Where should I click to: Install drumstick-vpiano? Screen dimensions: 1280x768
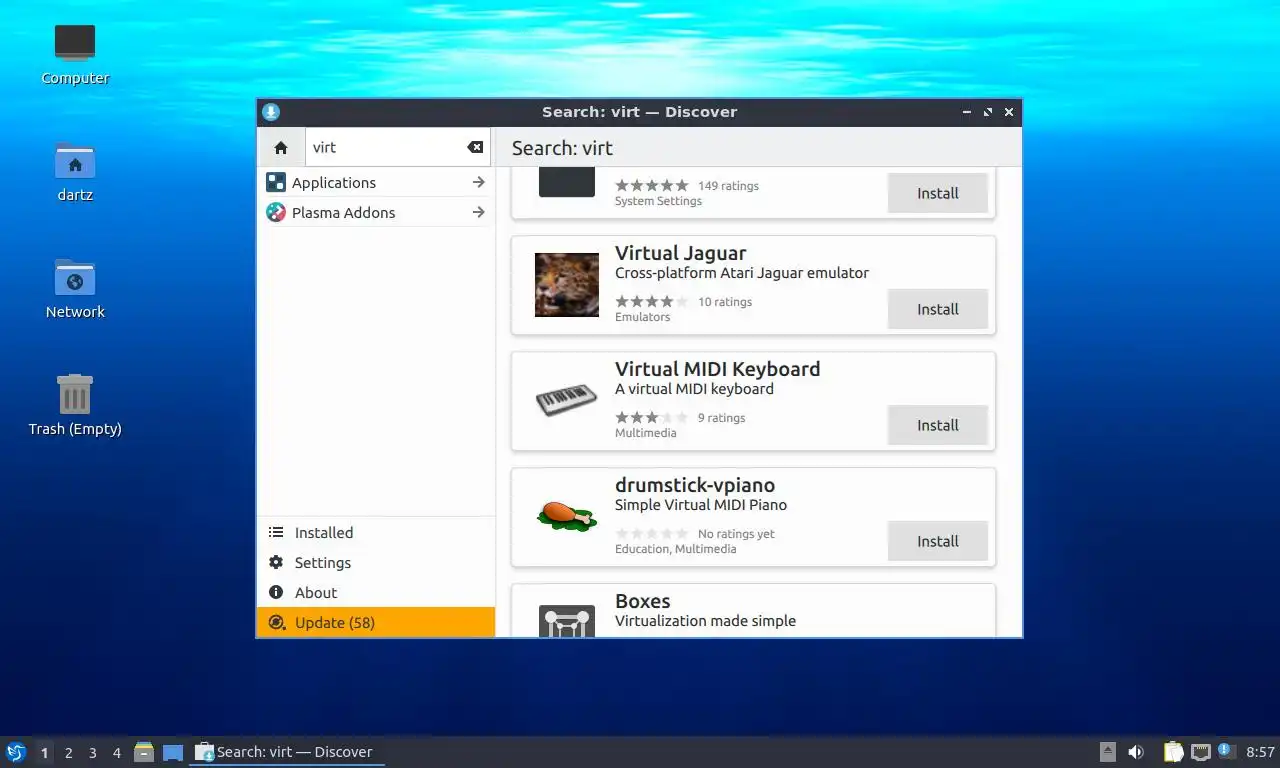938,541
